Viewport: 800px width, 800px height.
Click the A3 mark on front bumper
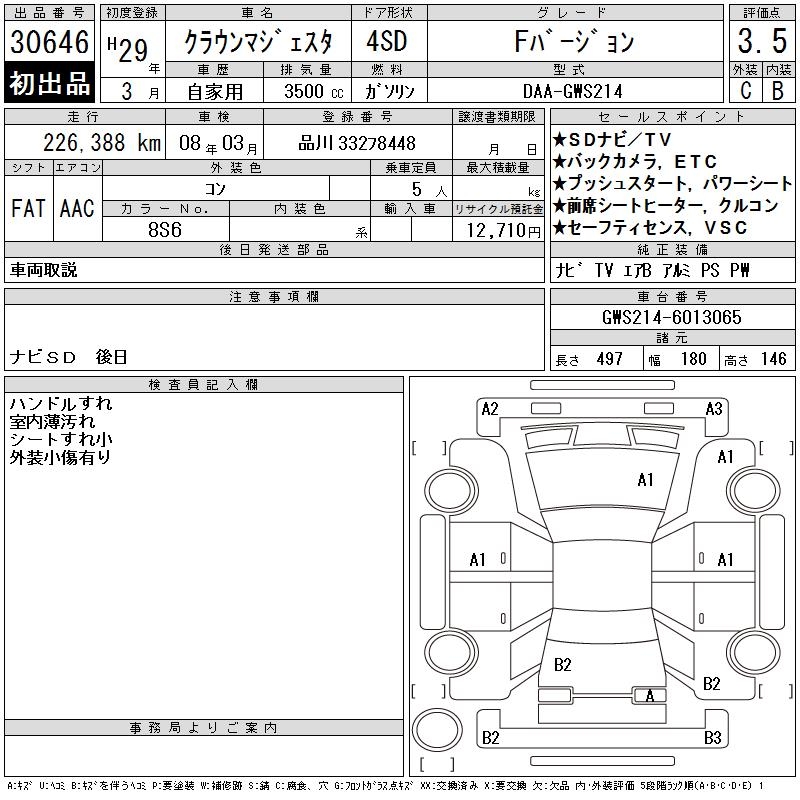(714, 409)
